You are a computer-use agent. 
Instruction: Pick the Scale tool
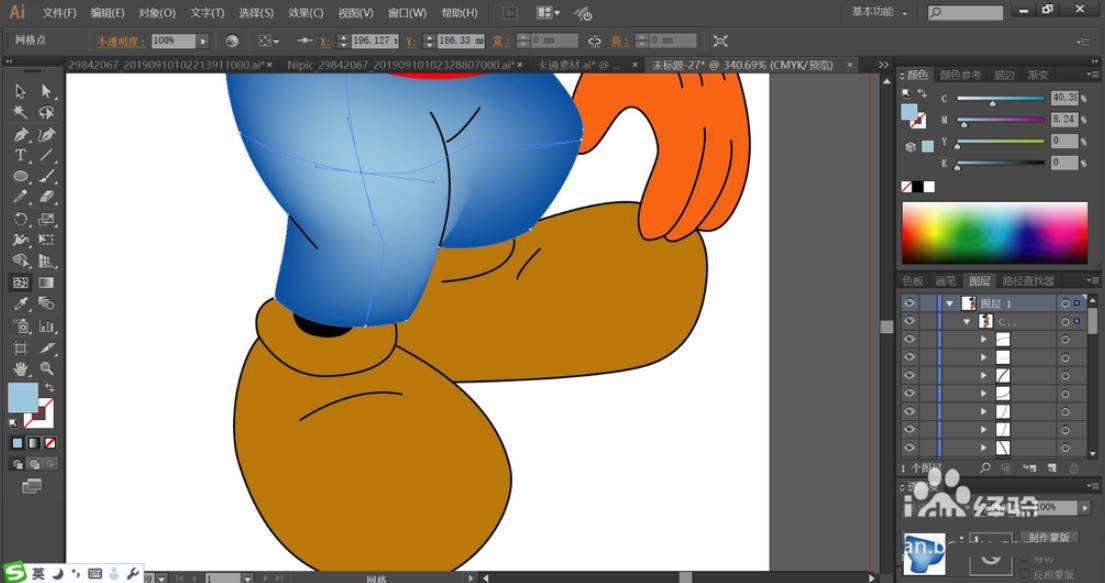tap(47, 219)
